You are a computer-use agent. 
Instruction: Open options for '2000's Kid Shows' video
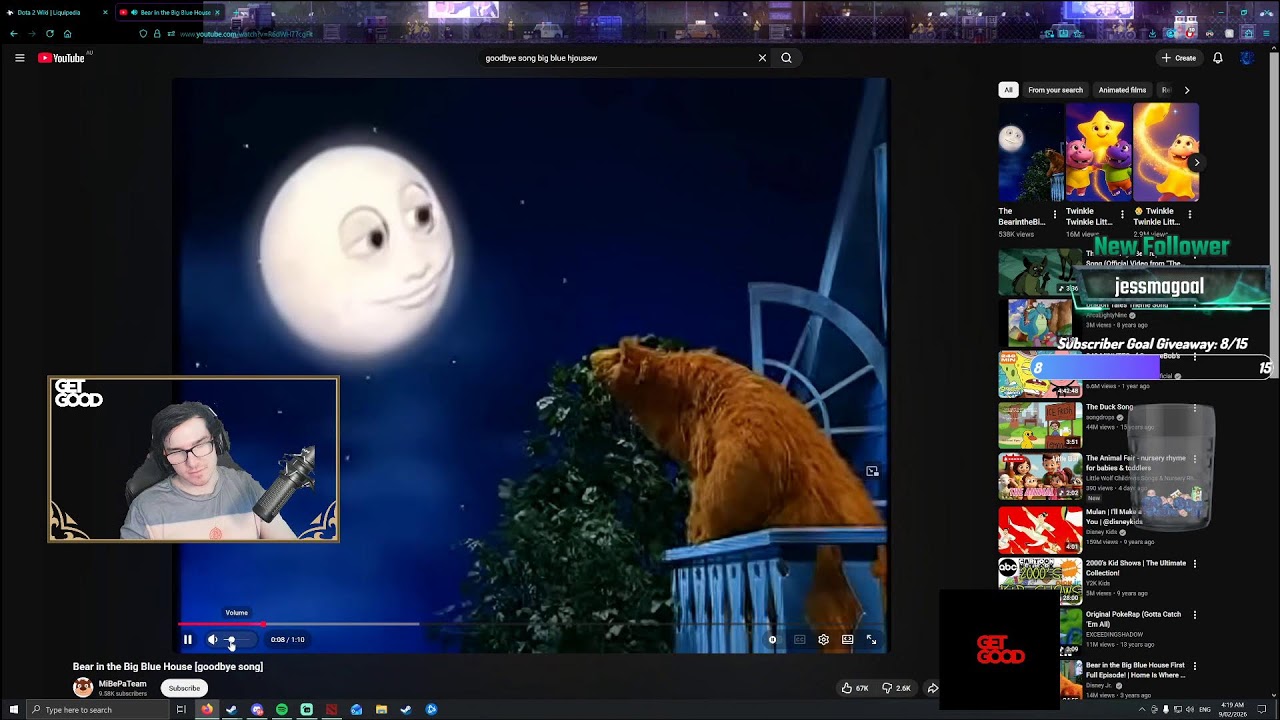1194,564
